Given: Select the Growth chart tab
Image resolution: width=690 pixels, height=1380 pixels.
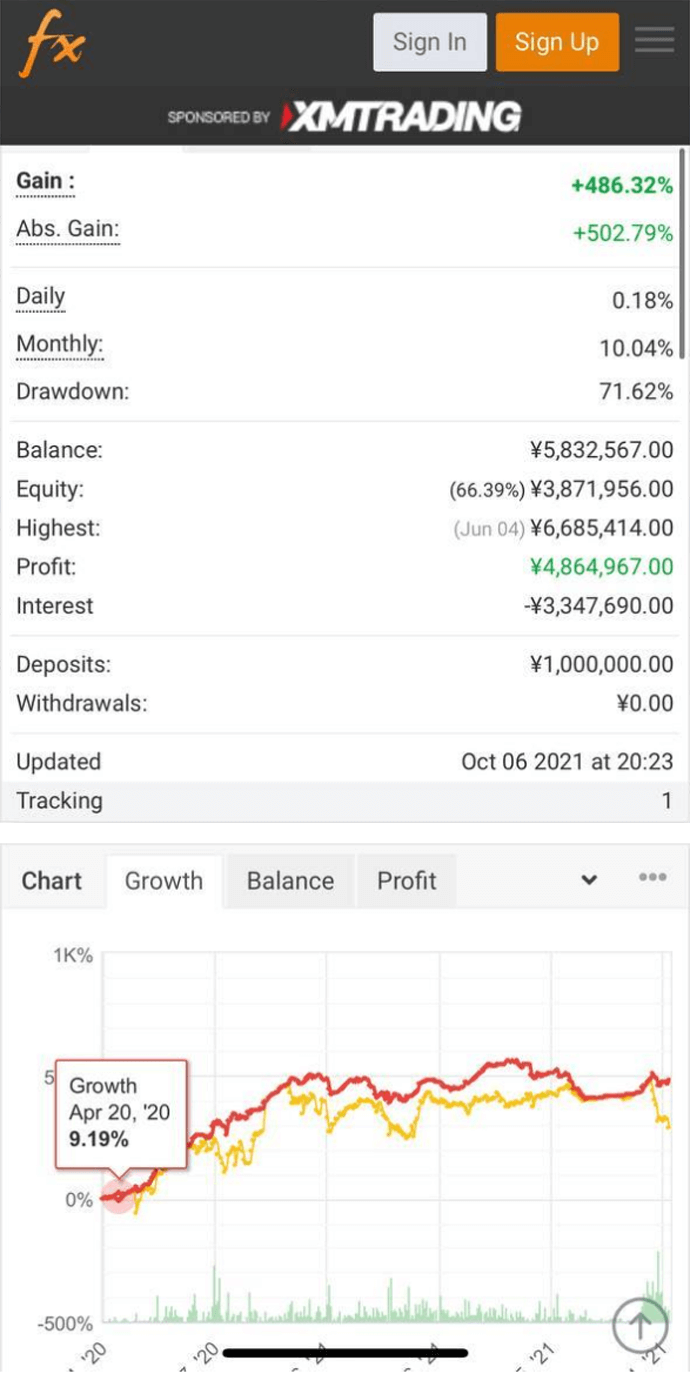Looking at the screenshot, I should click(x=164, y=881).
